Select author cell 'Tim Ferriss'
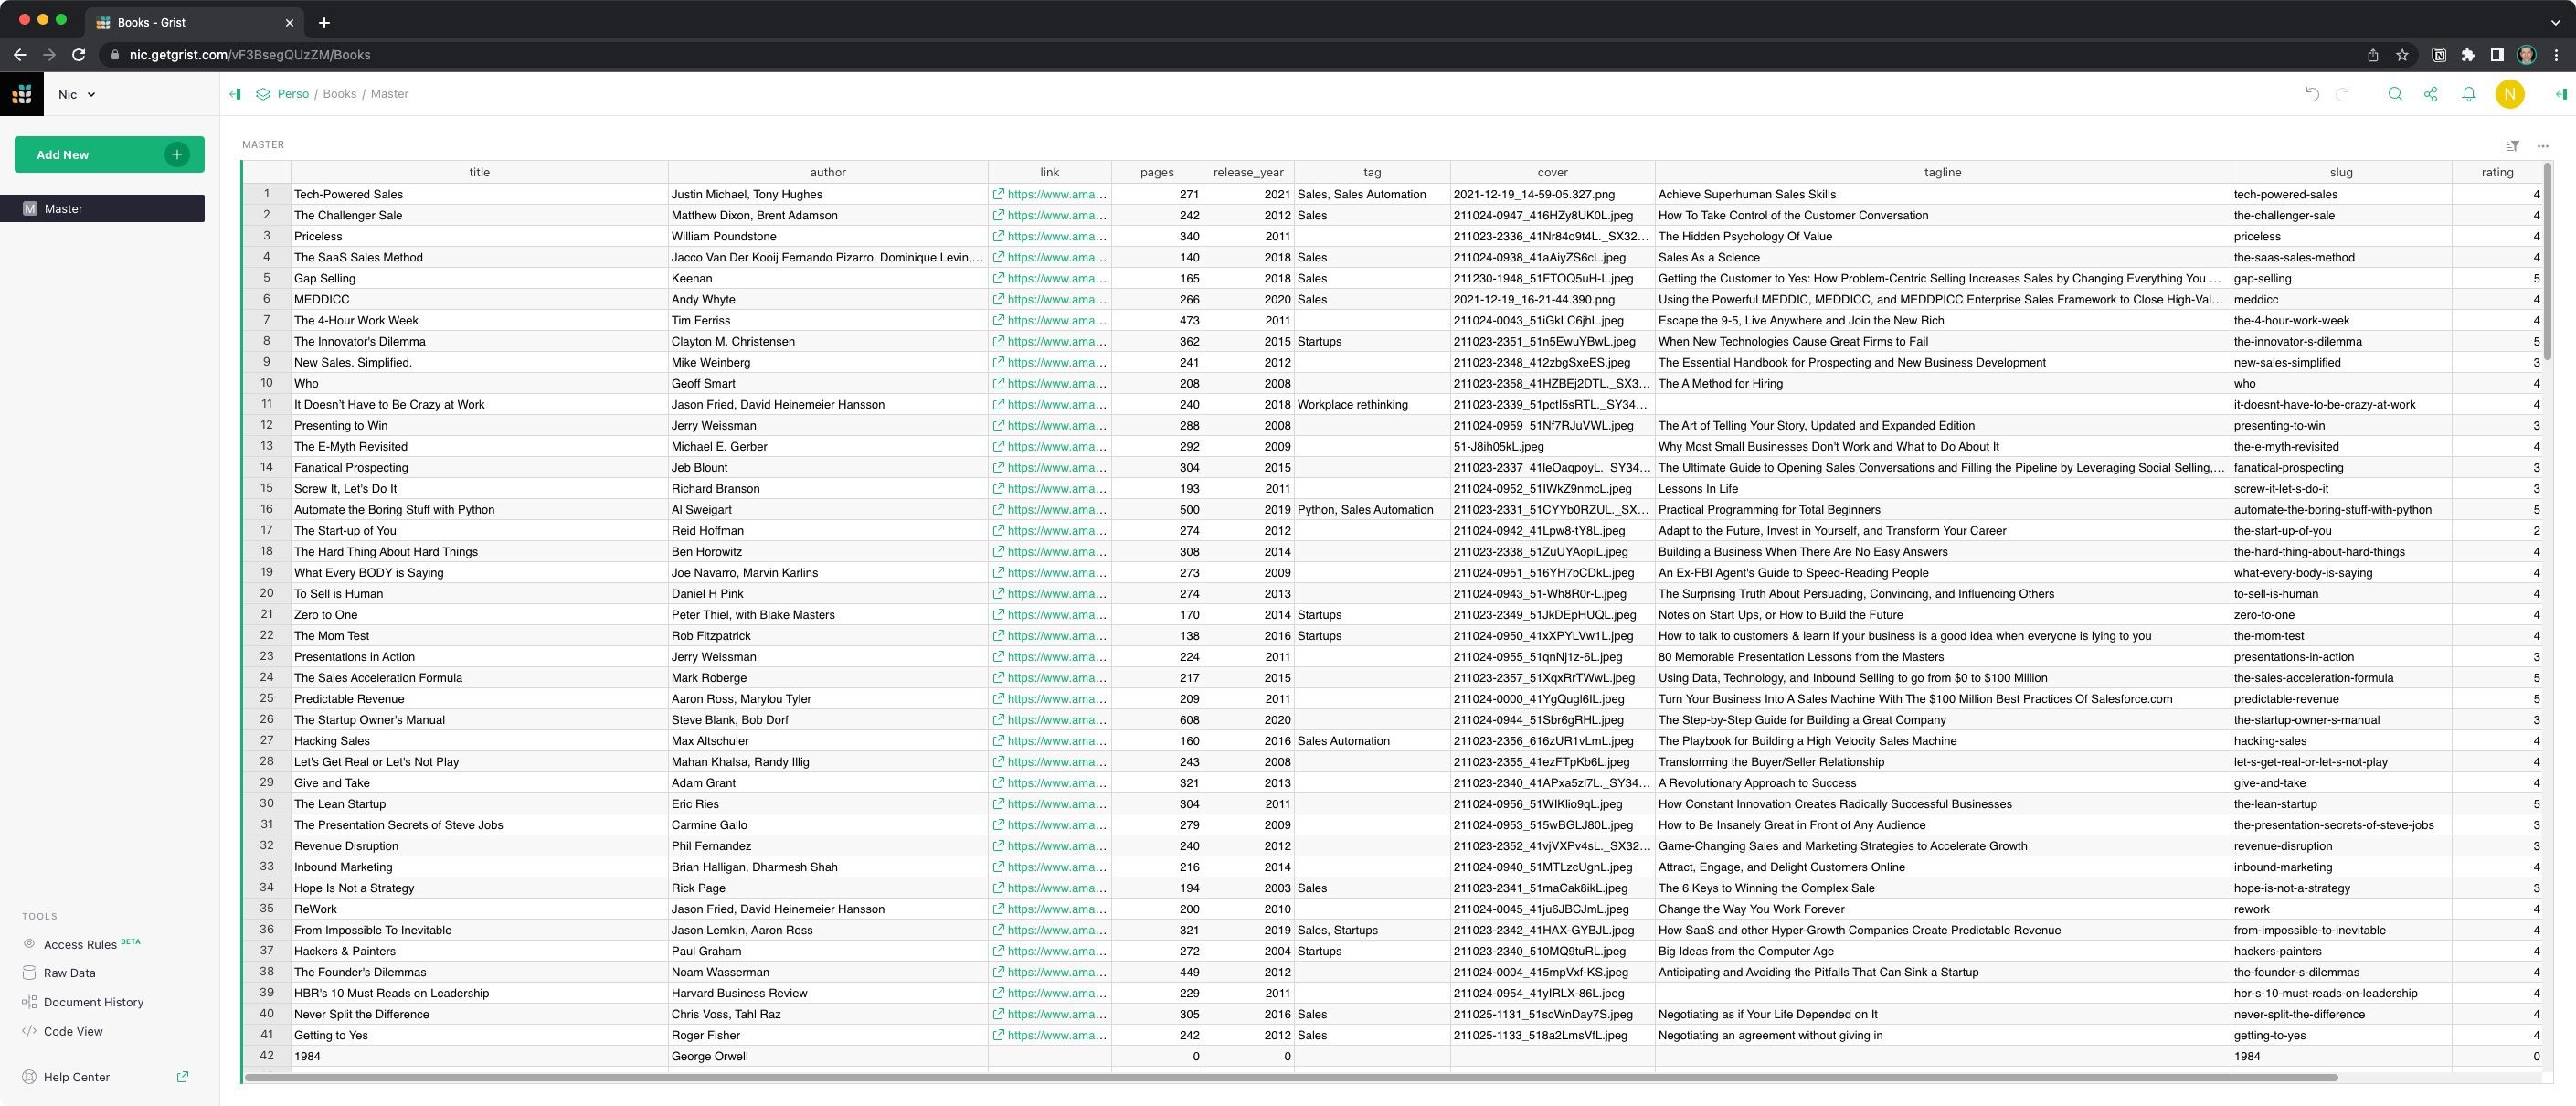2576x1106 pixels. click(828, 320)
